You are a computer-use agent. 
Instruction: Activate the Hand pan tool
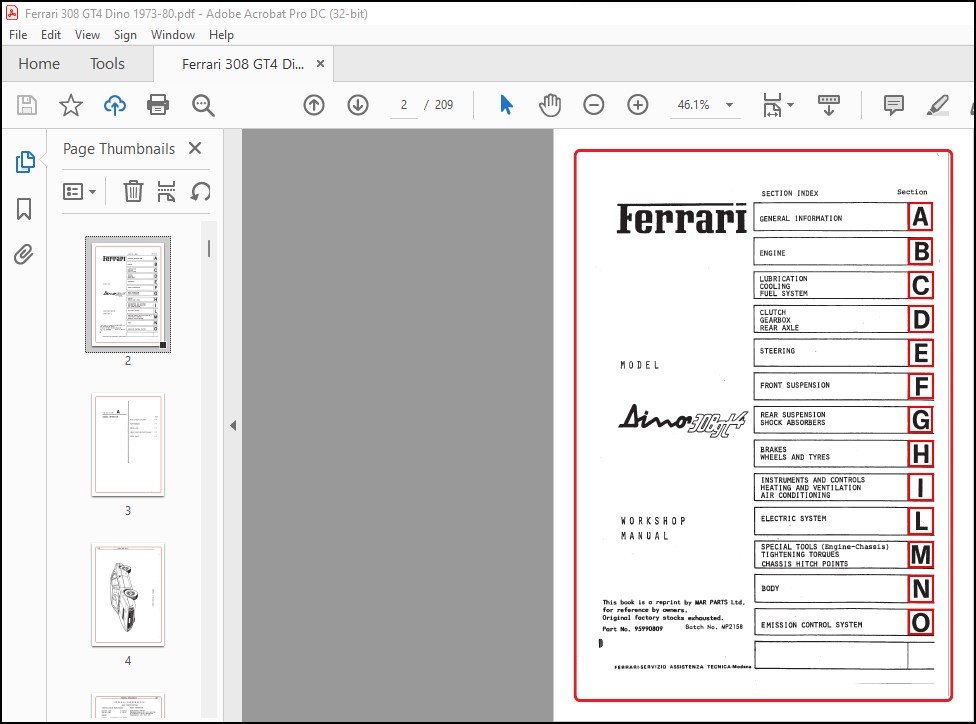coord(550,105)
